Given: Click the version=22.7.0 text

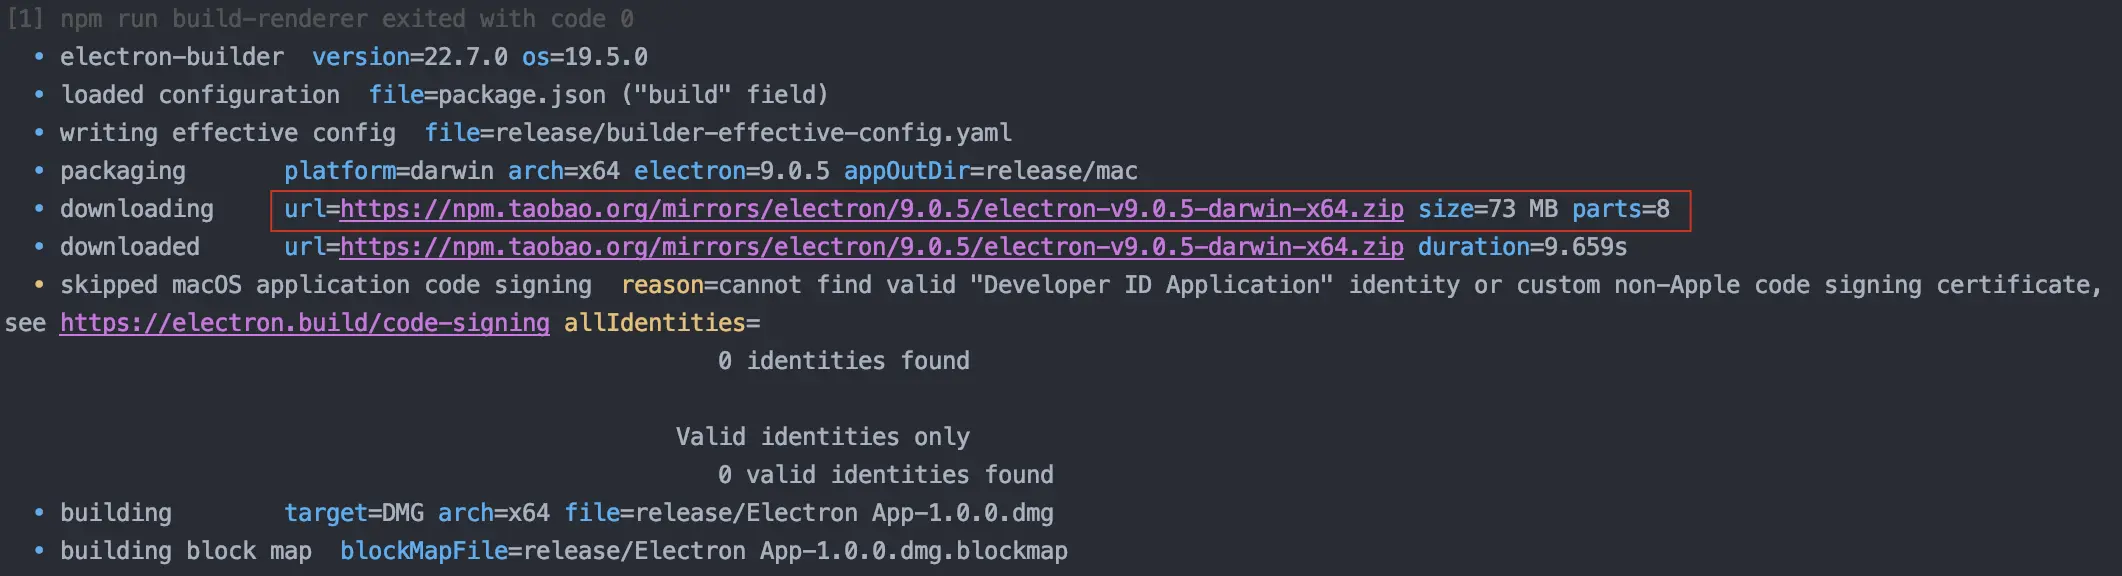Looking at the screenshot, I should (x=410, y=57).
